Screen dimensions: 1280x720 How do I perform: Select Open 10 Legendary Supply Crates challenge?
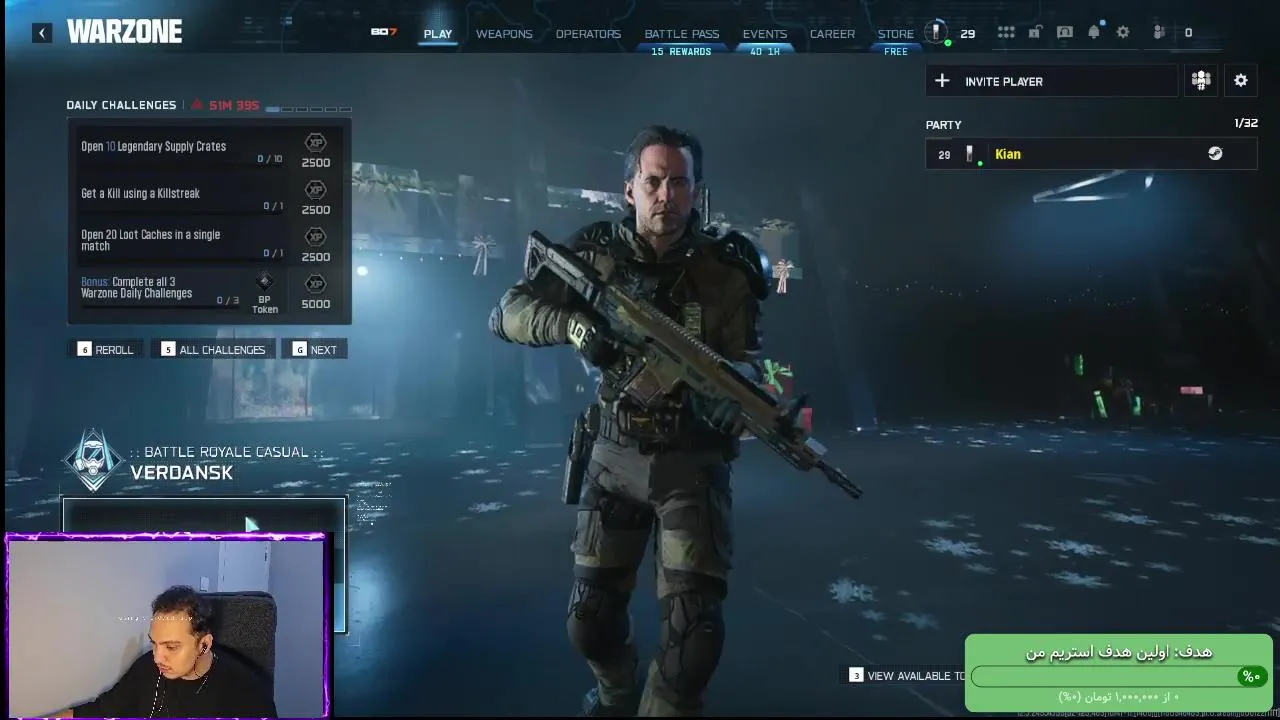tap(209, 151)
